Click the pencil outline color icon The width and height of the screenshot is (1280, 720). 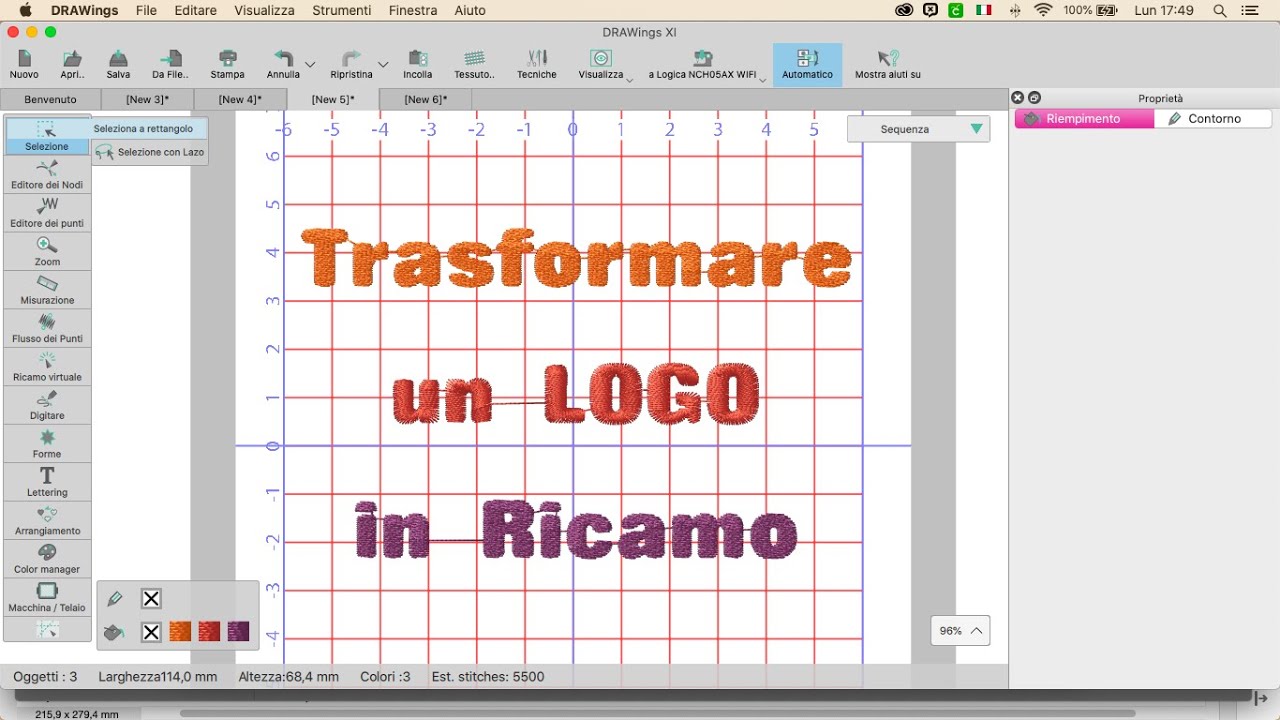pos(115,599)
